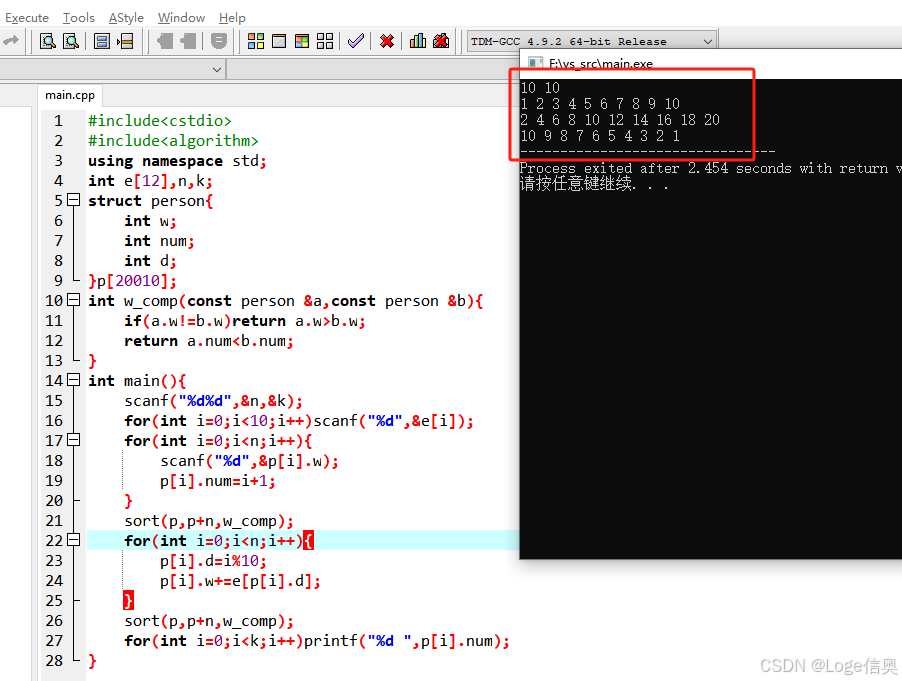Open the Help menu
The image size is (902, 681).
[232, 18]
